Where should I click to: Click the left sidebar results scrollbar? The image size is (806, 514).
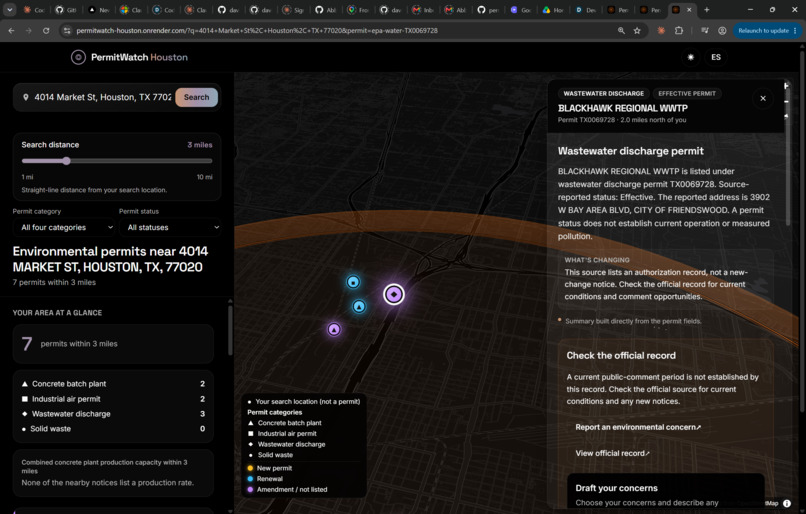pos(230,331)
